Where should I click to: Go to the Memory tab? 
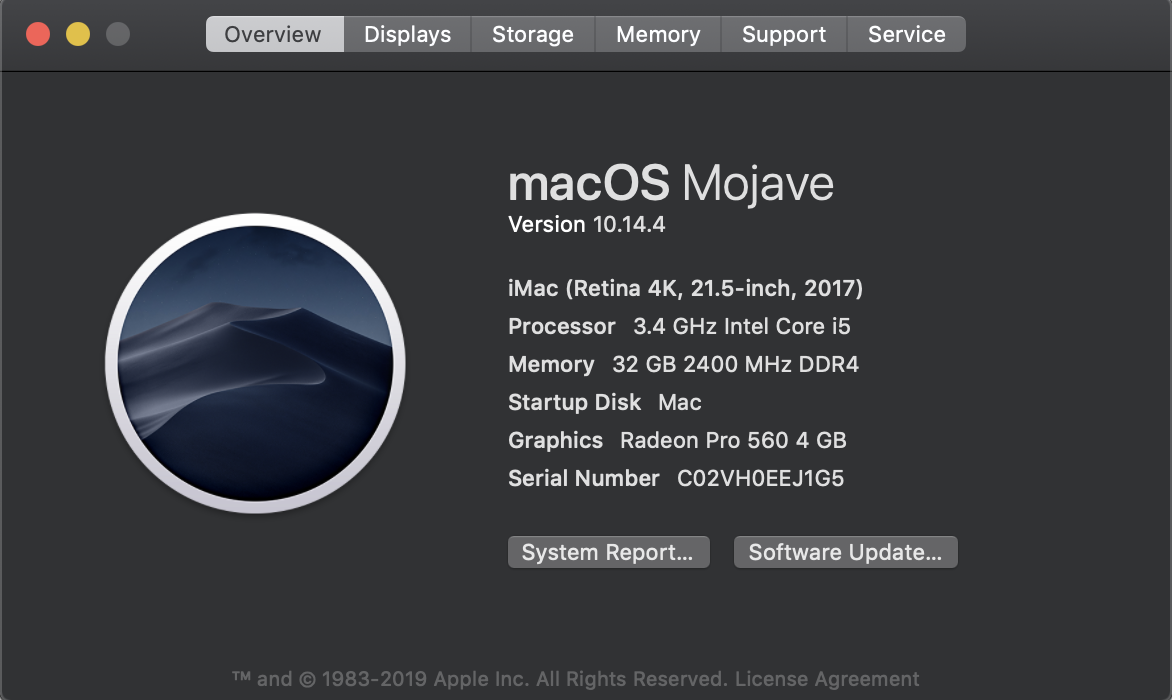tap(657, 35)
